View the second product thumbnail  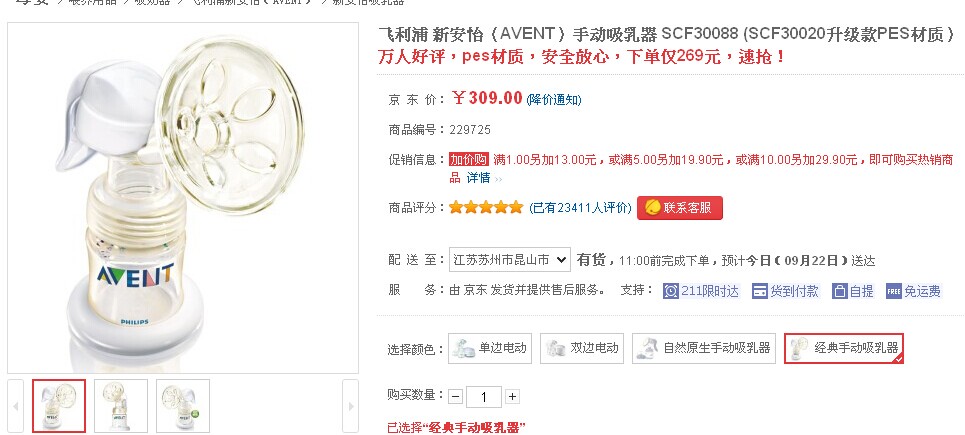pos(121,406)
